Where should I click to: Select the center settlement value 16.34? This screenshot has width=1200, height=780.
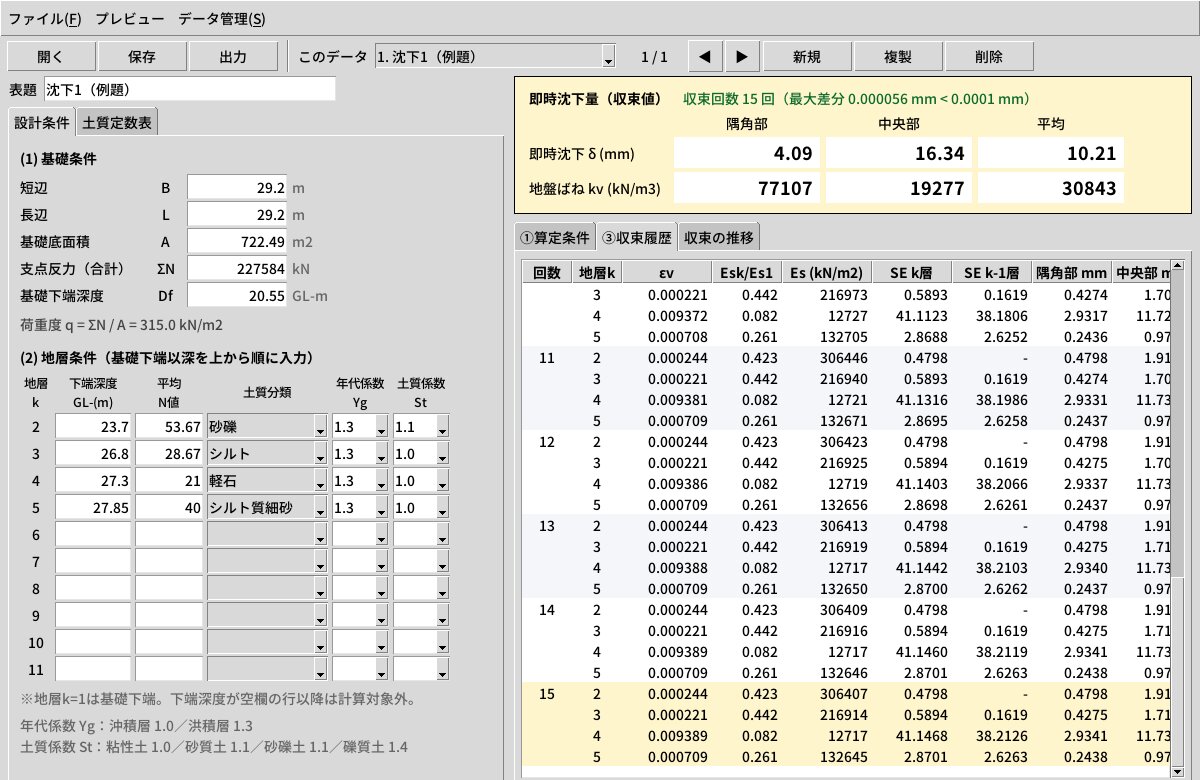tap(900, 154)
